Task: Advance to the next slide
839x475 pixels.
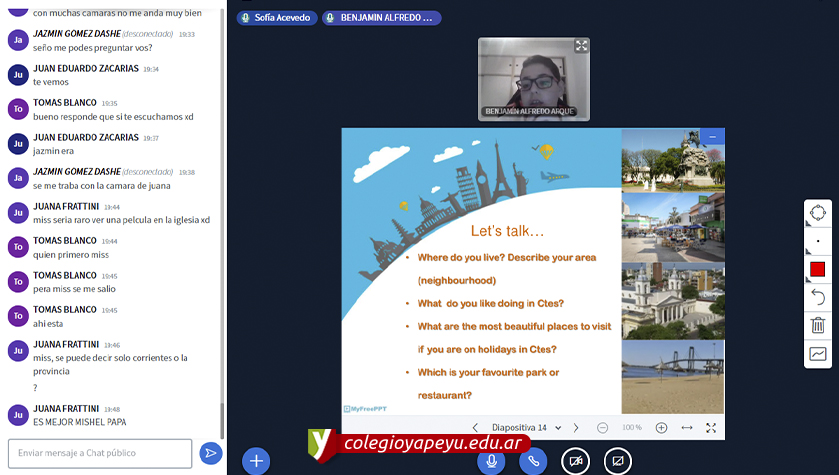Action: (x=576, y=427)
